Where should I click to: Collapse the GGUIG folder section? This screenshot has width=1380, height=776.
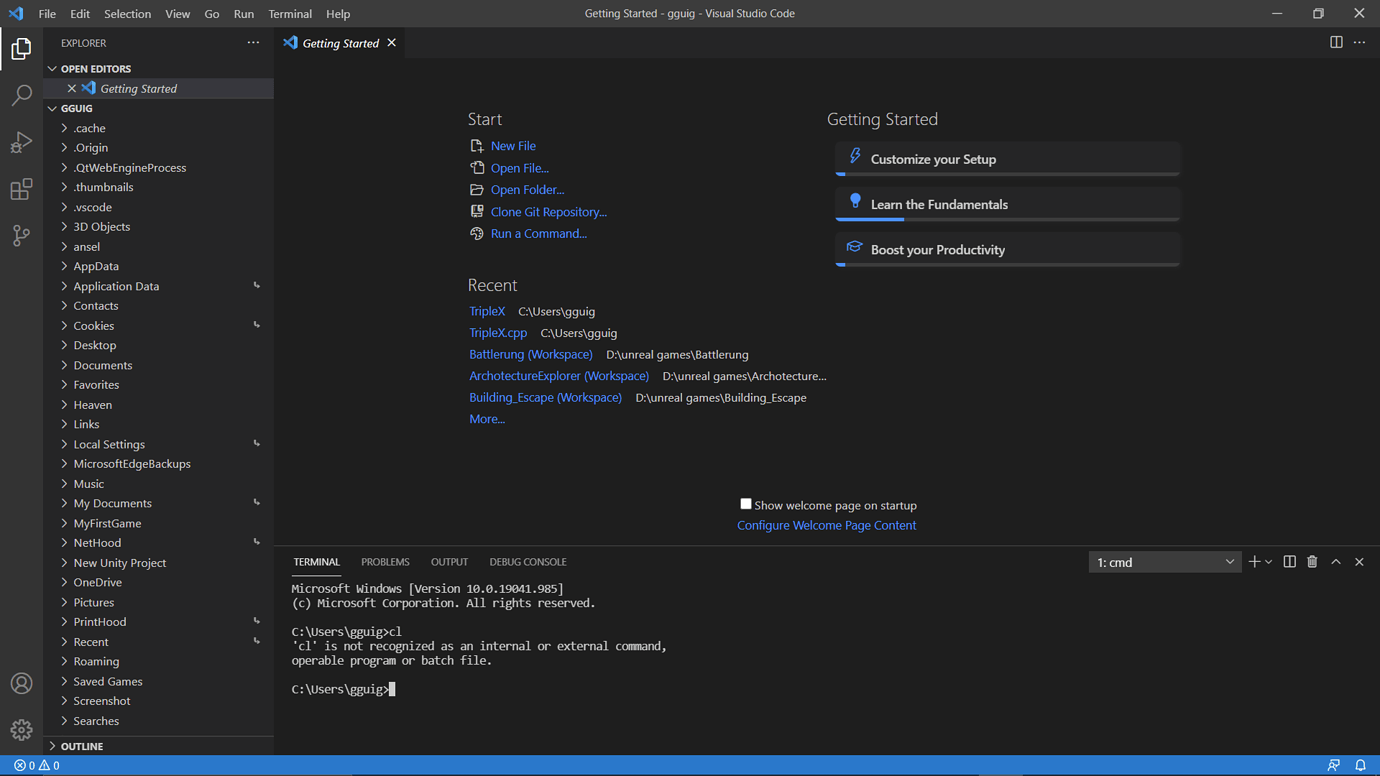[52, 108]
